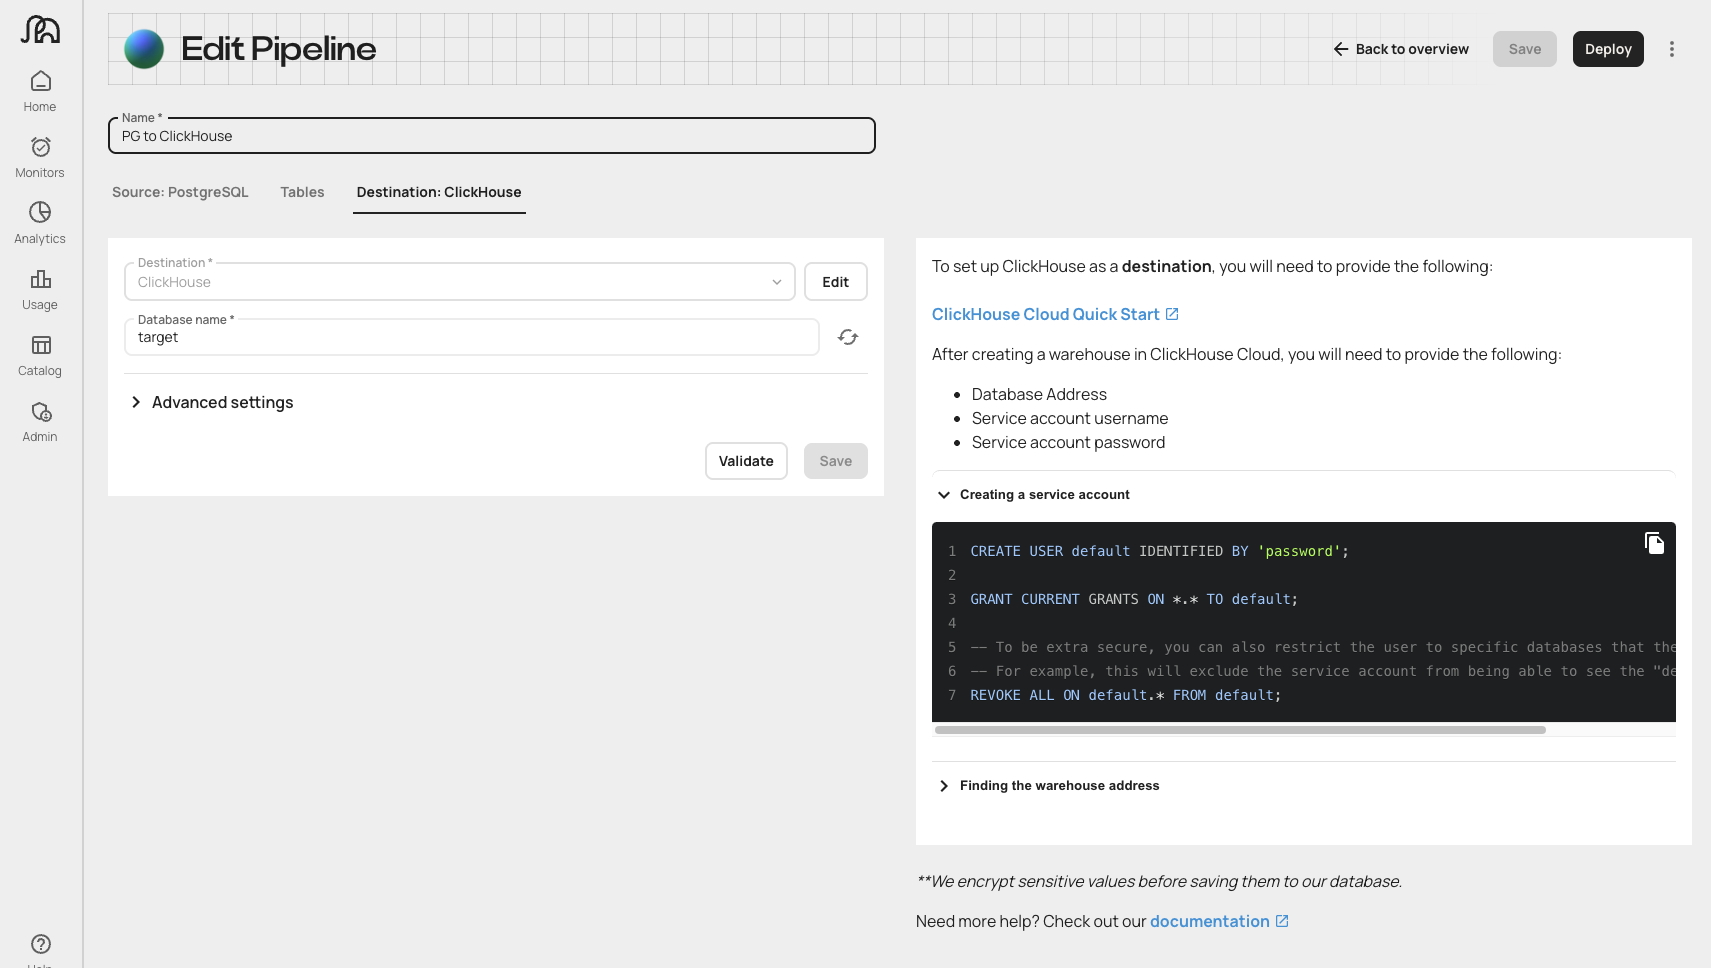Open the Home section in the sidebar

[x=40, y=90]
